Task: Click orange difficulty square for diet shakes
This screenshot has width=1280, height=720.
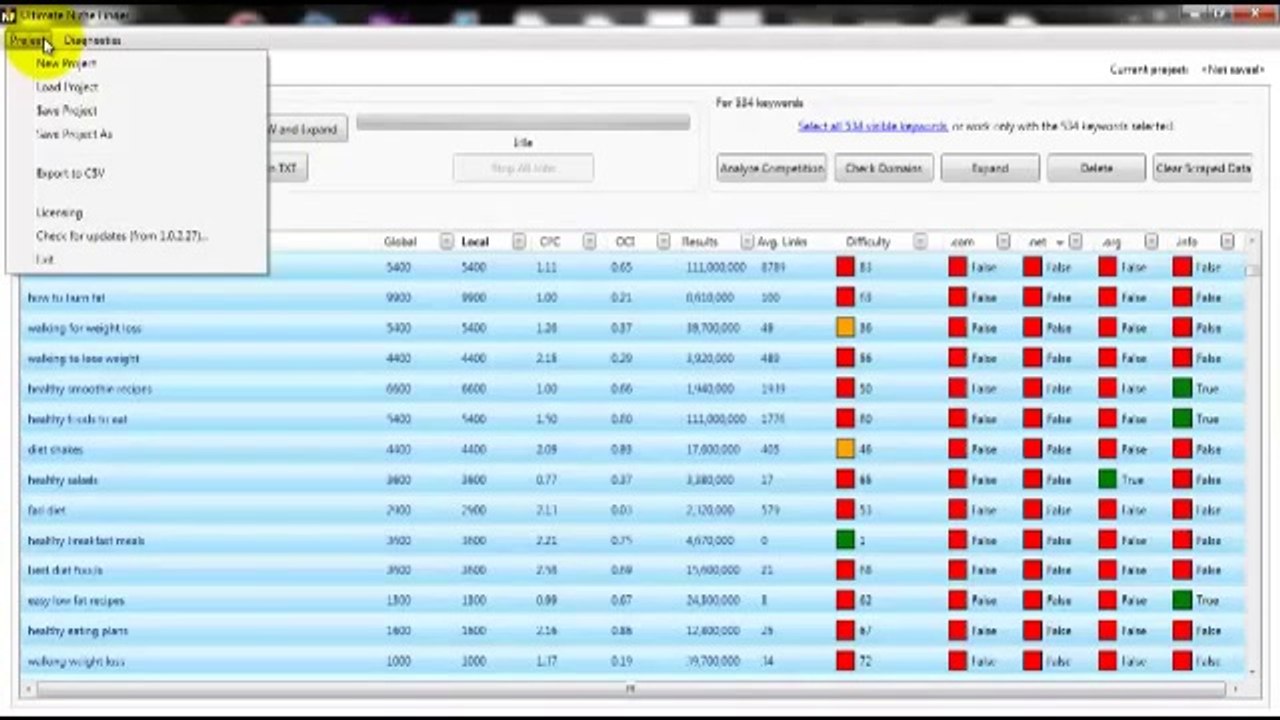Action: coord(846,449)
